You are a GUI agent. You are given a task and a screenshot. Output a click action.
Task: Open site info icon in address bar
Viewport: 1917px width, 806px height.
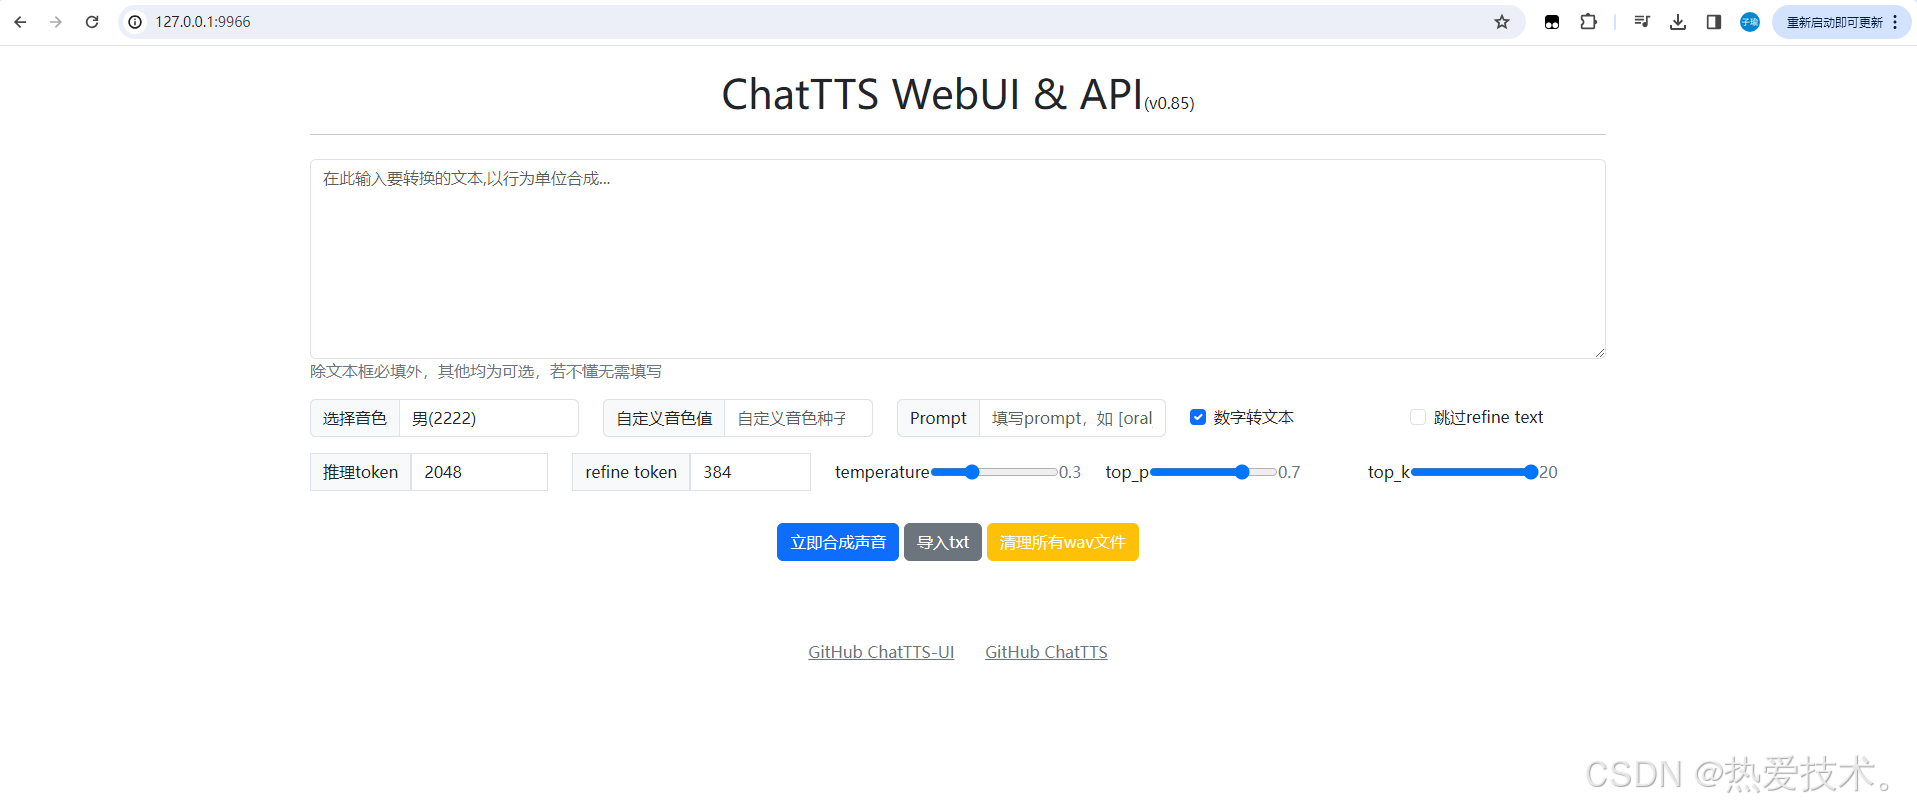click(135, 22)
